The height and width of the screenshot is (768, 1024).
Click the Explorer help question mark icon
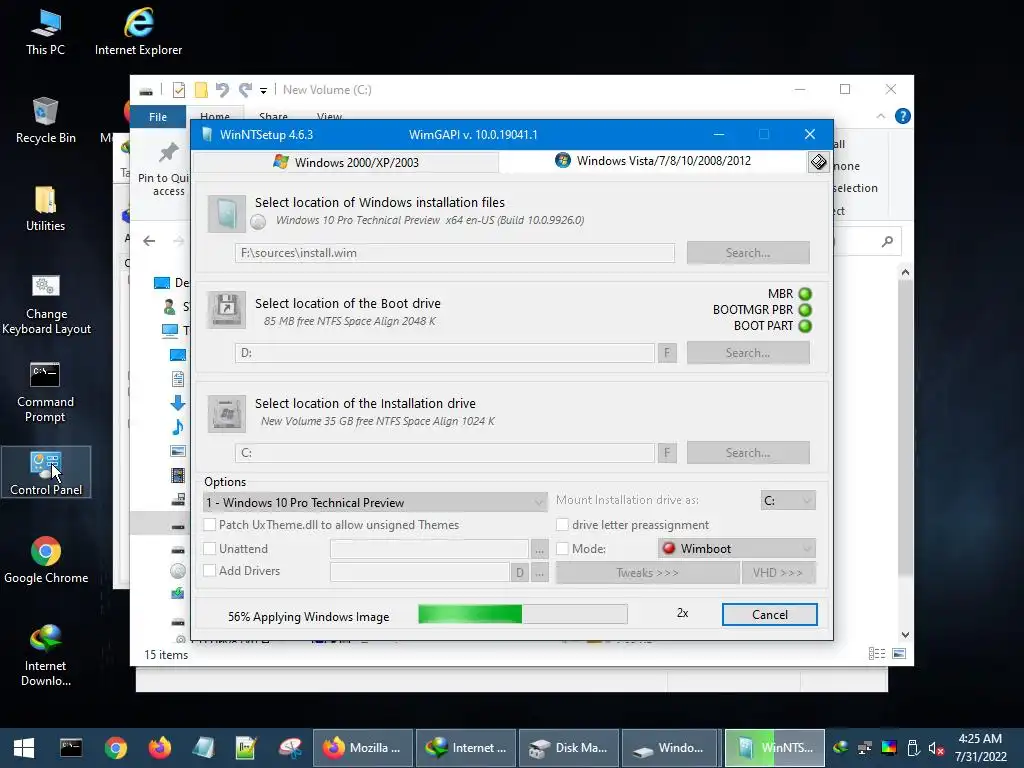[x=903, y=116]
